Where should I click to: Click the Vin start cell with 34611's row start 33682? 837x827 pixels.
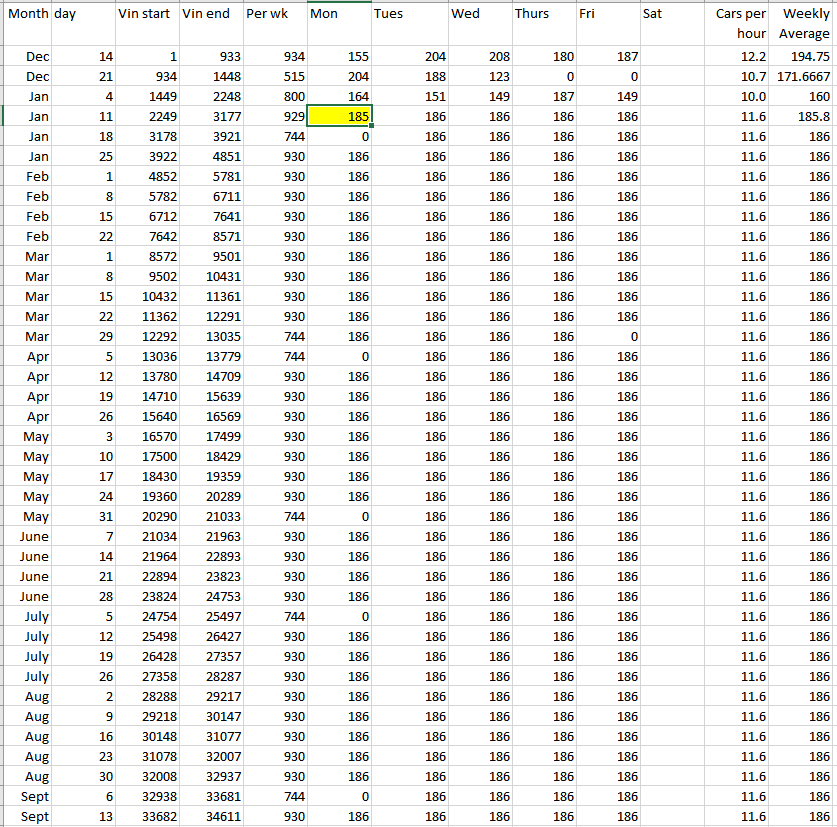148,817
